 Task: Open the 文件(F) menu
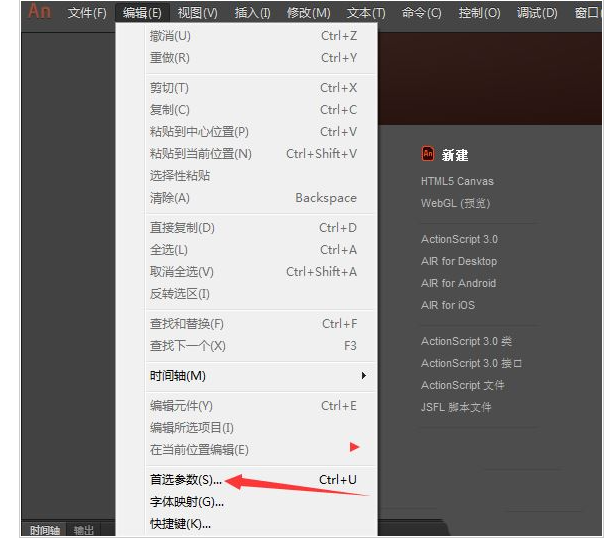(x=87, y=13)
